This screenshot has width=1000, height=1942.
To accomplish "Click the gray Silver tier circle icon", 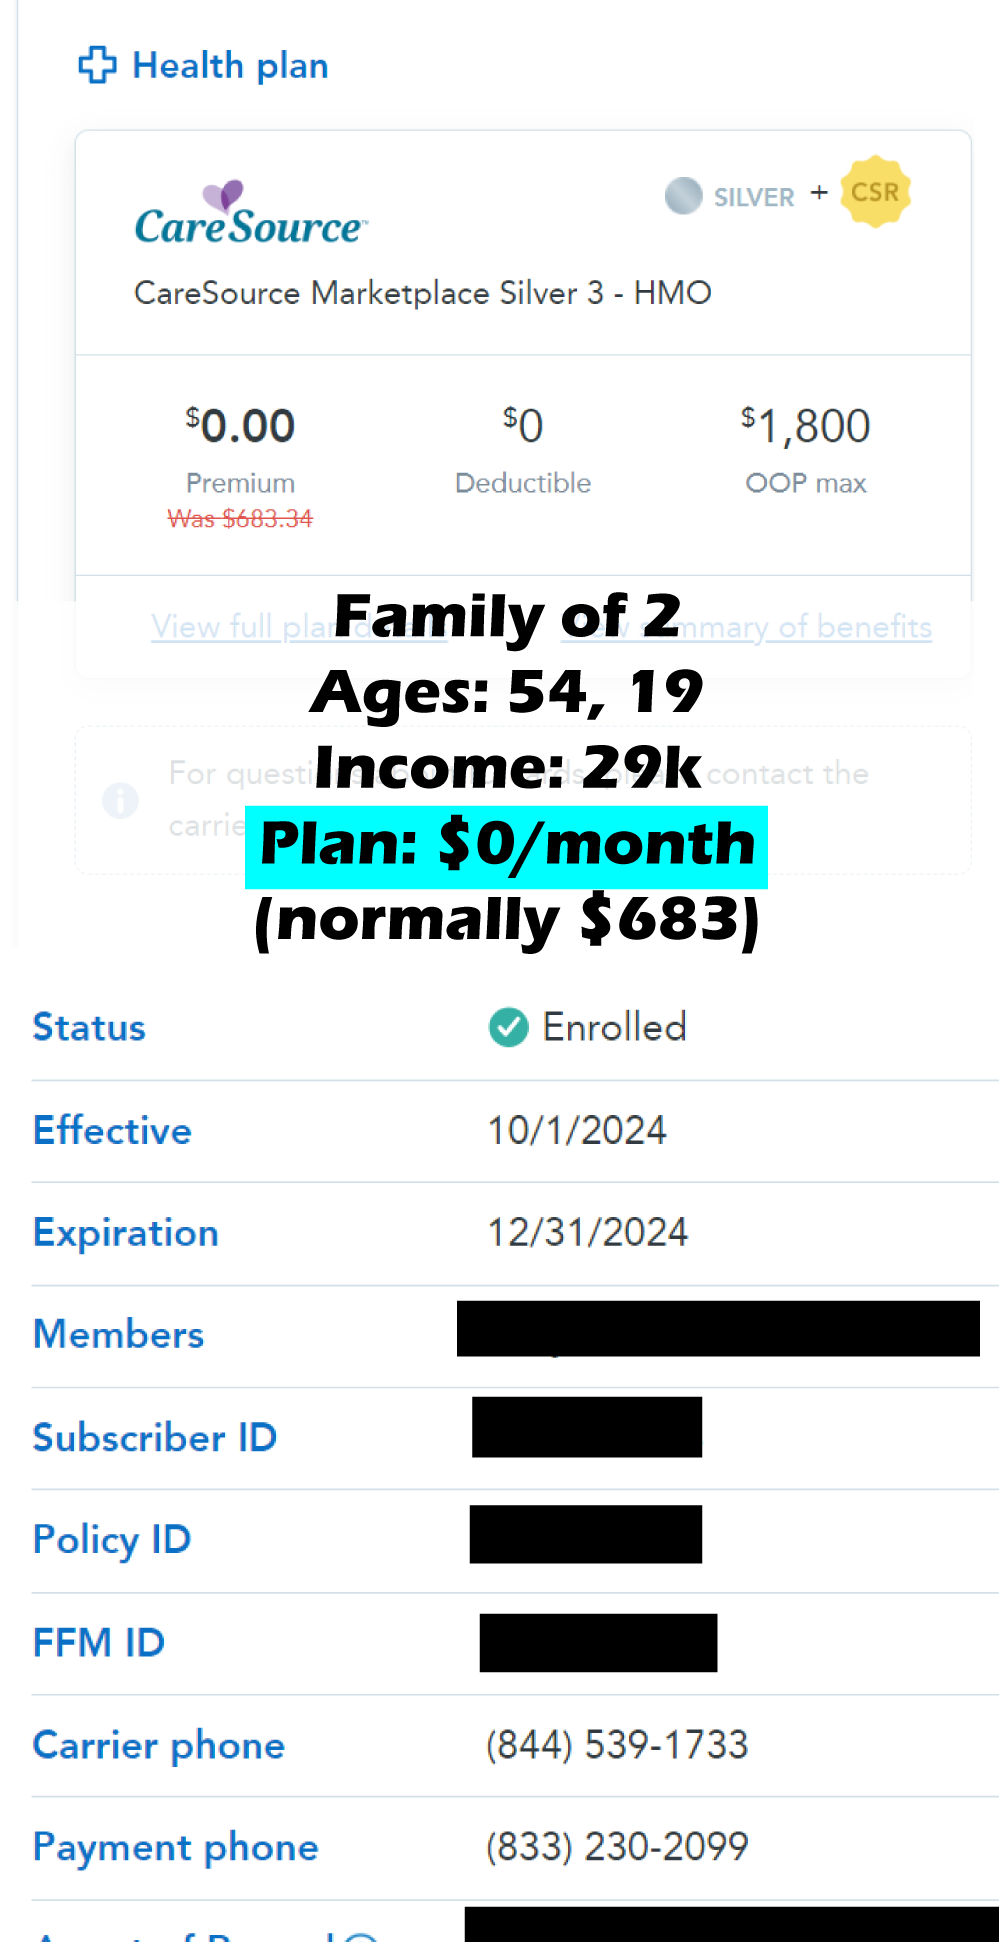I will 684,196.
